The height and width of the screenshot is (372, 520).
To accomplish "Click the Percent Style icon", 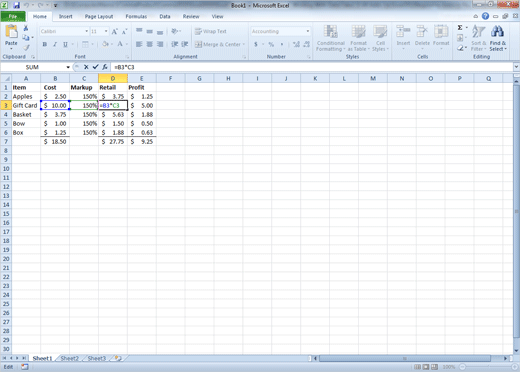I will click(271, 44).
